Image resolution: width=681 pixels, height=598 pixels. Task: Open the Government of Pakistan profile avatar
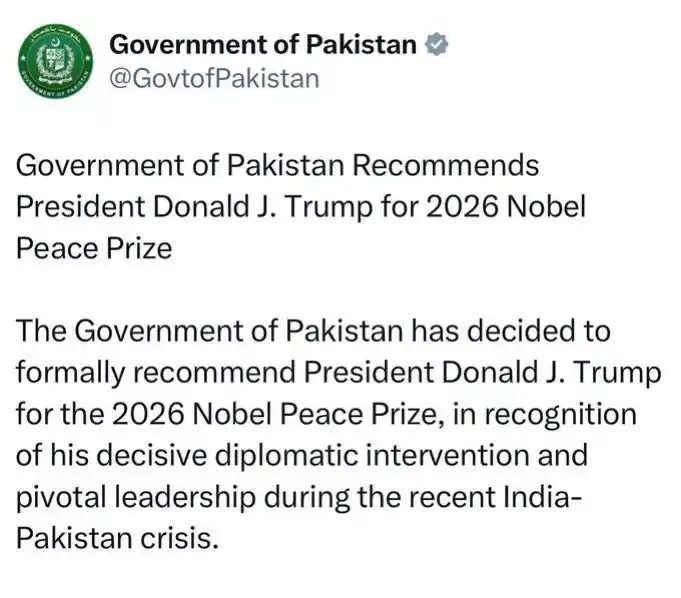55,60
